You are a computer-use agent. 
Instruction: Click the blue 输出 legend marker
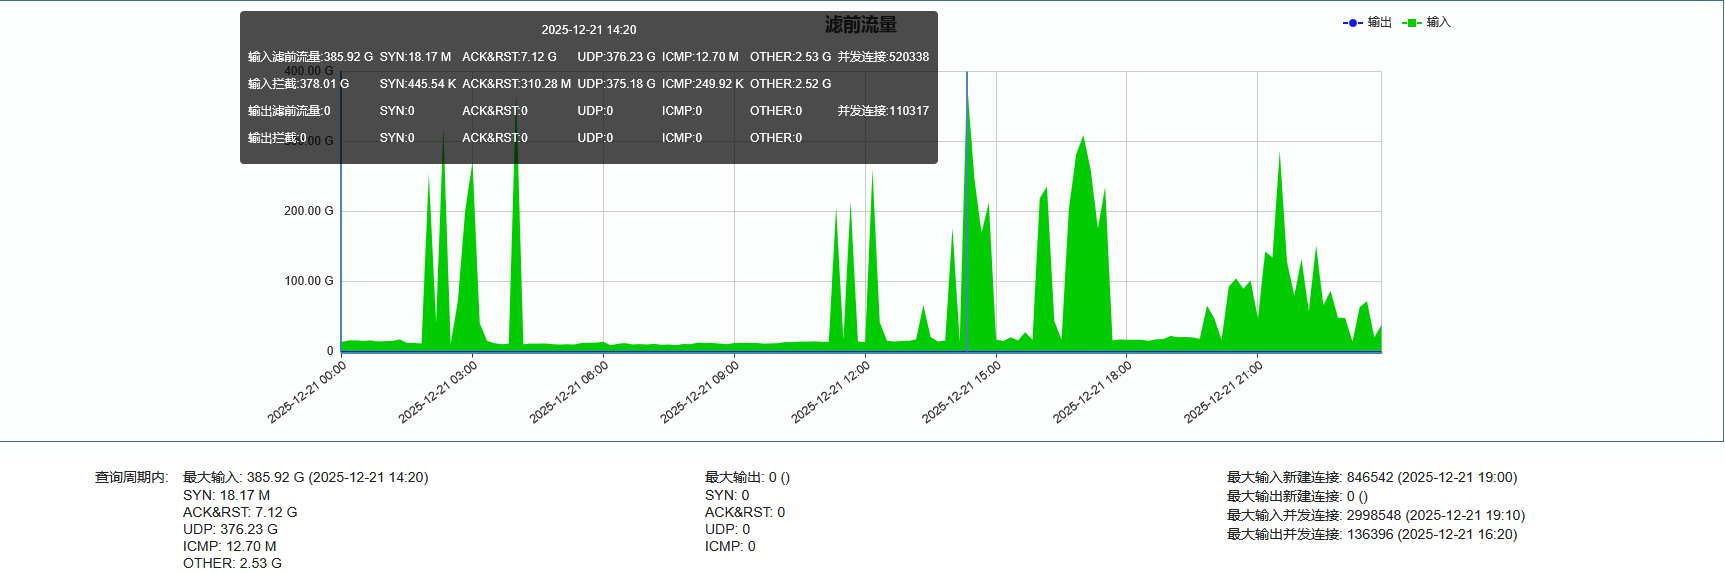(1352, 23)
